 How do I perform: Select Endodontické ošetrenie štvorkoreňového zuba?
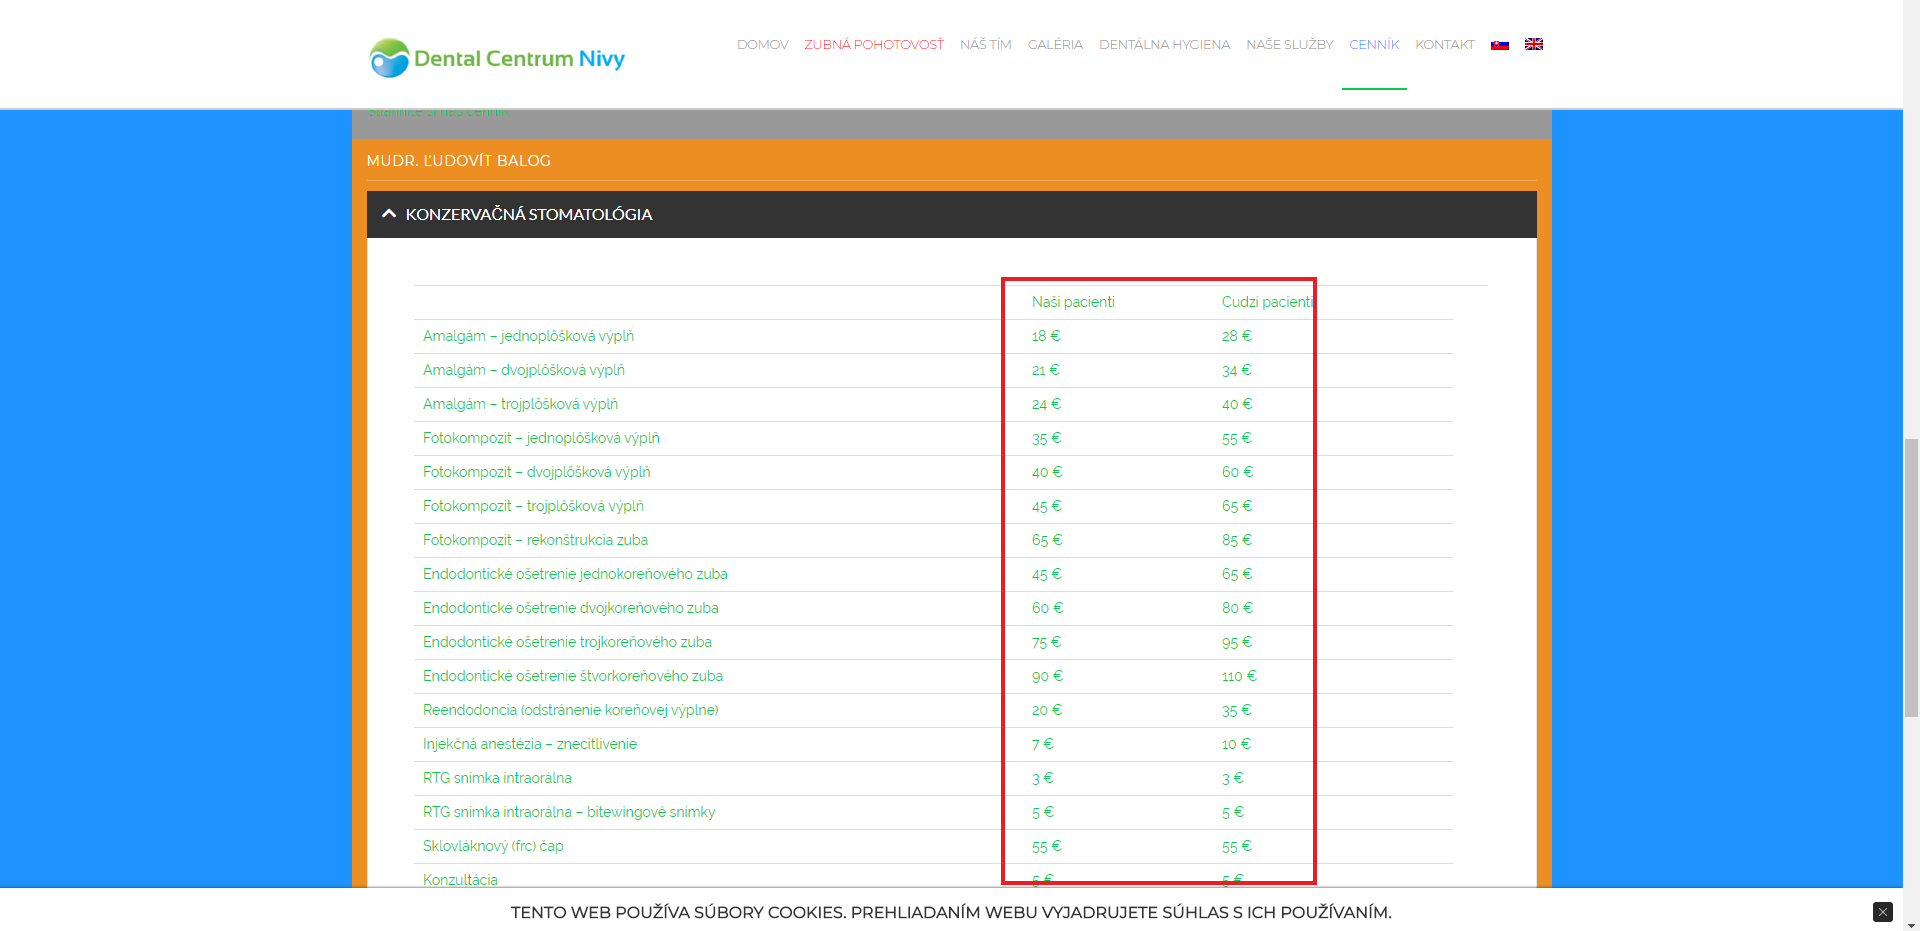(x=573, y=676)
